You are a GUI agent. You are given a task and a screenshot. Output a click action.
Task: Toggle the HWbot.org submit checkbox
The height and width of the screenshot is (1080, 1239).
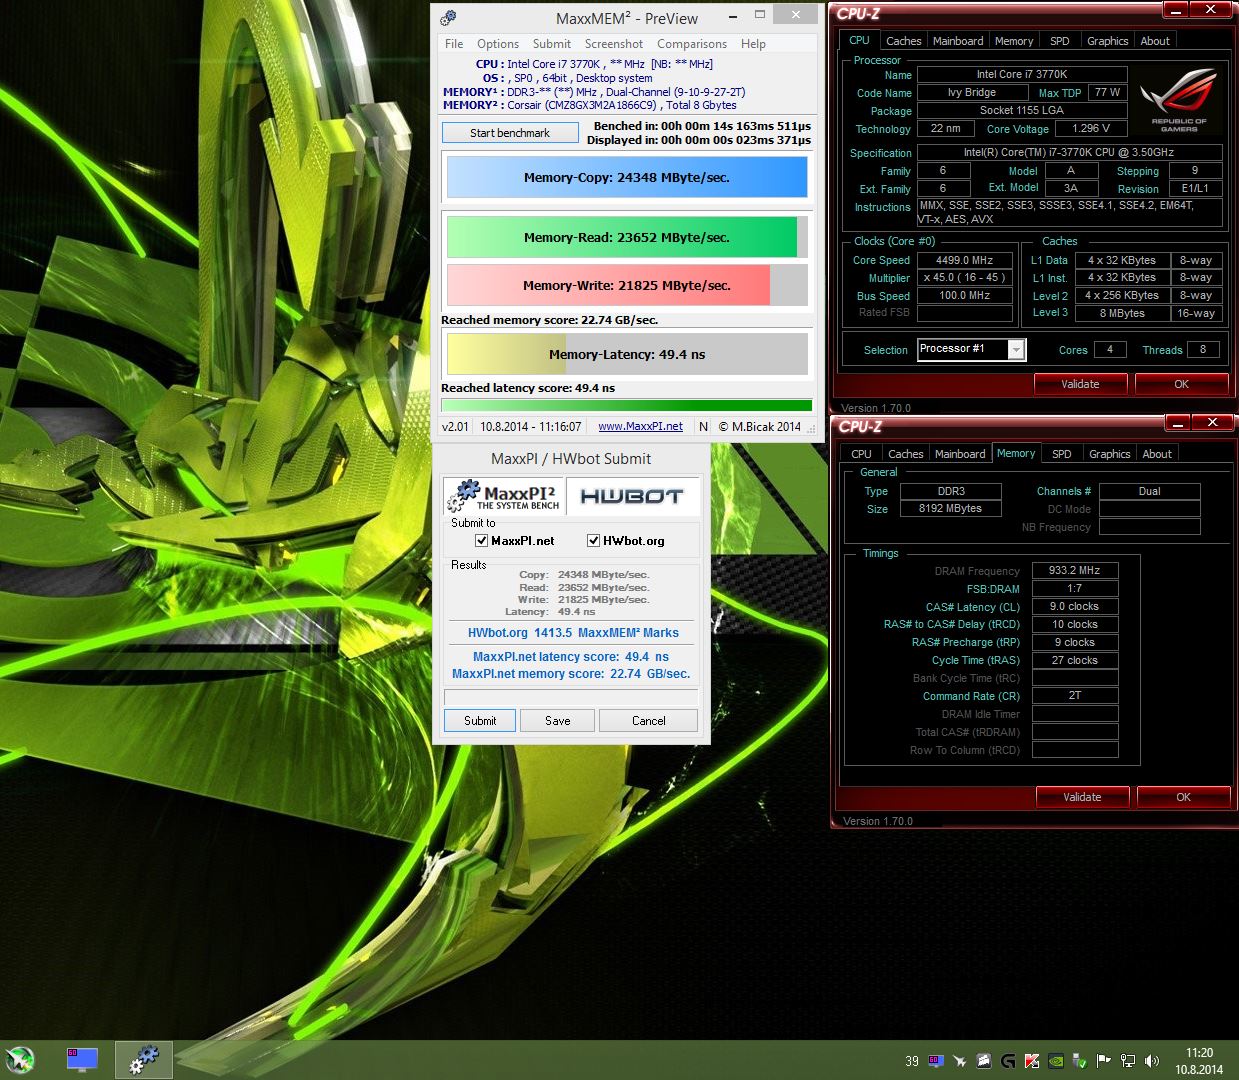[x=594, y=541]
